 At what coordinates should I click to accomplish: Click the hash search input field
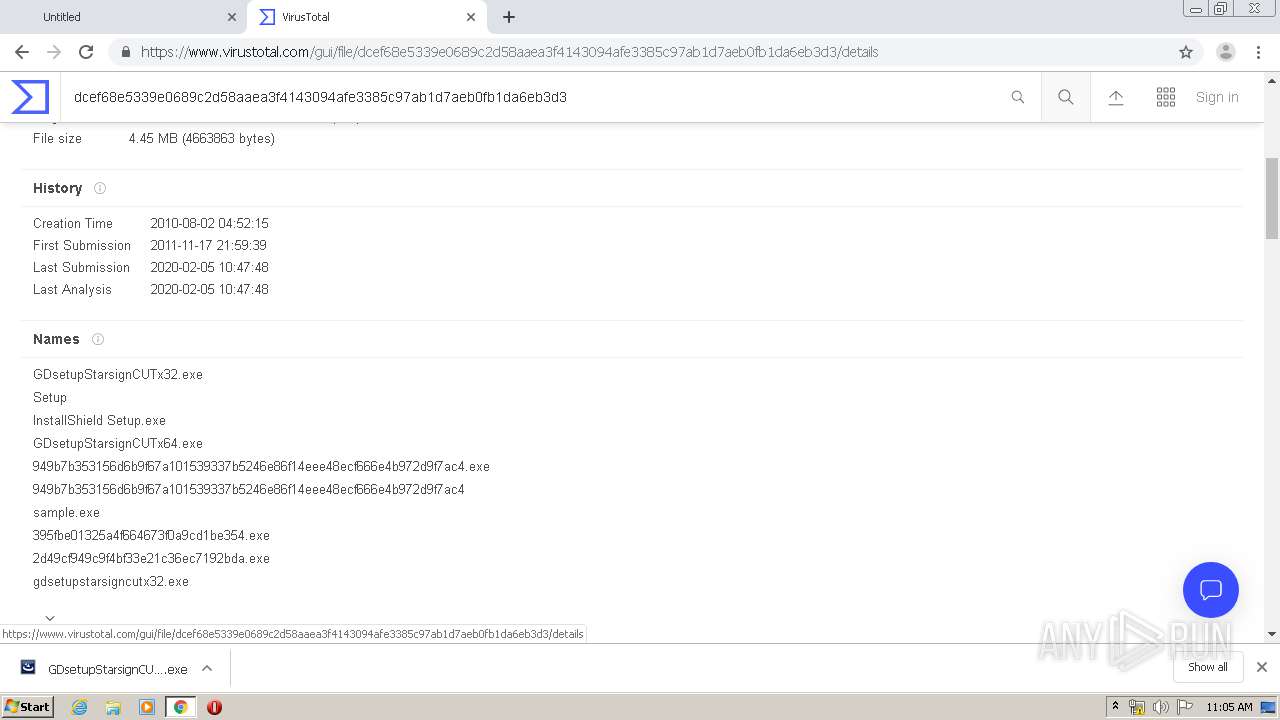[x=530, y=97]
